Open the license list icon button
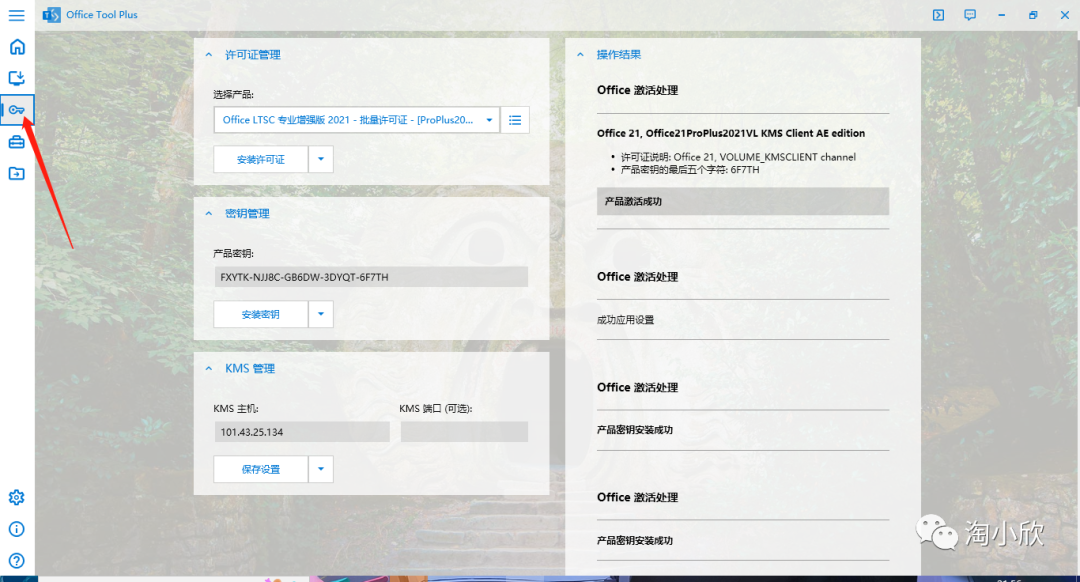This screenshot has width=1080, height=582. click(x=515, y=121)
